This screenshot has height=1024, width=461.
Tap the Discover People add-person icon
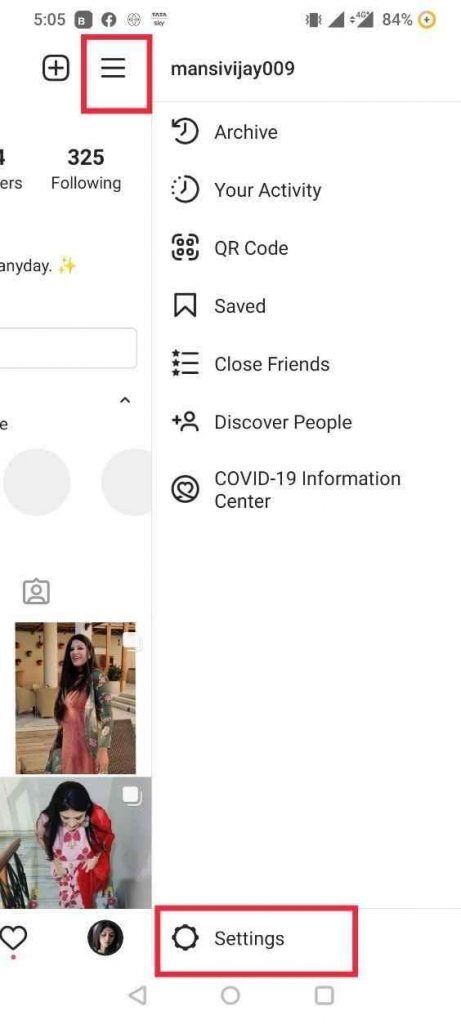point(185,421)
